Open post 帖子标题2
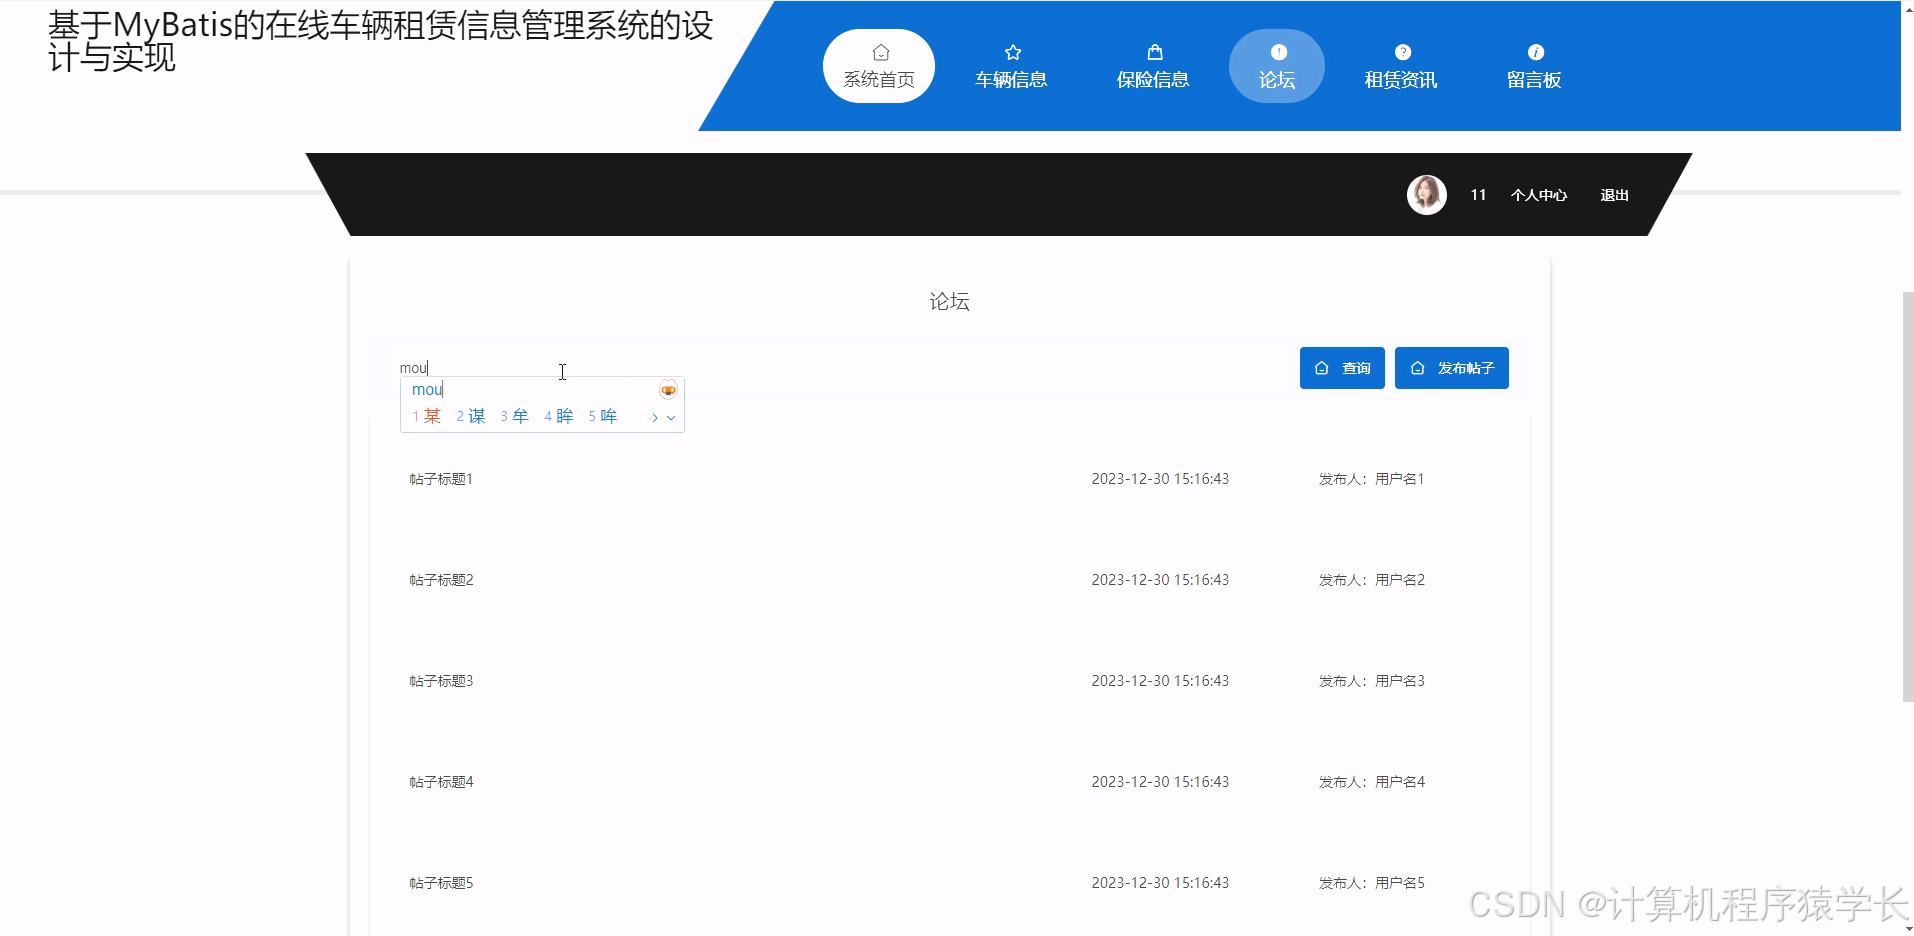This screenshot has width=1914, height=936. (441, 580)
